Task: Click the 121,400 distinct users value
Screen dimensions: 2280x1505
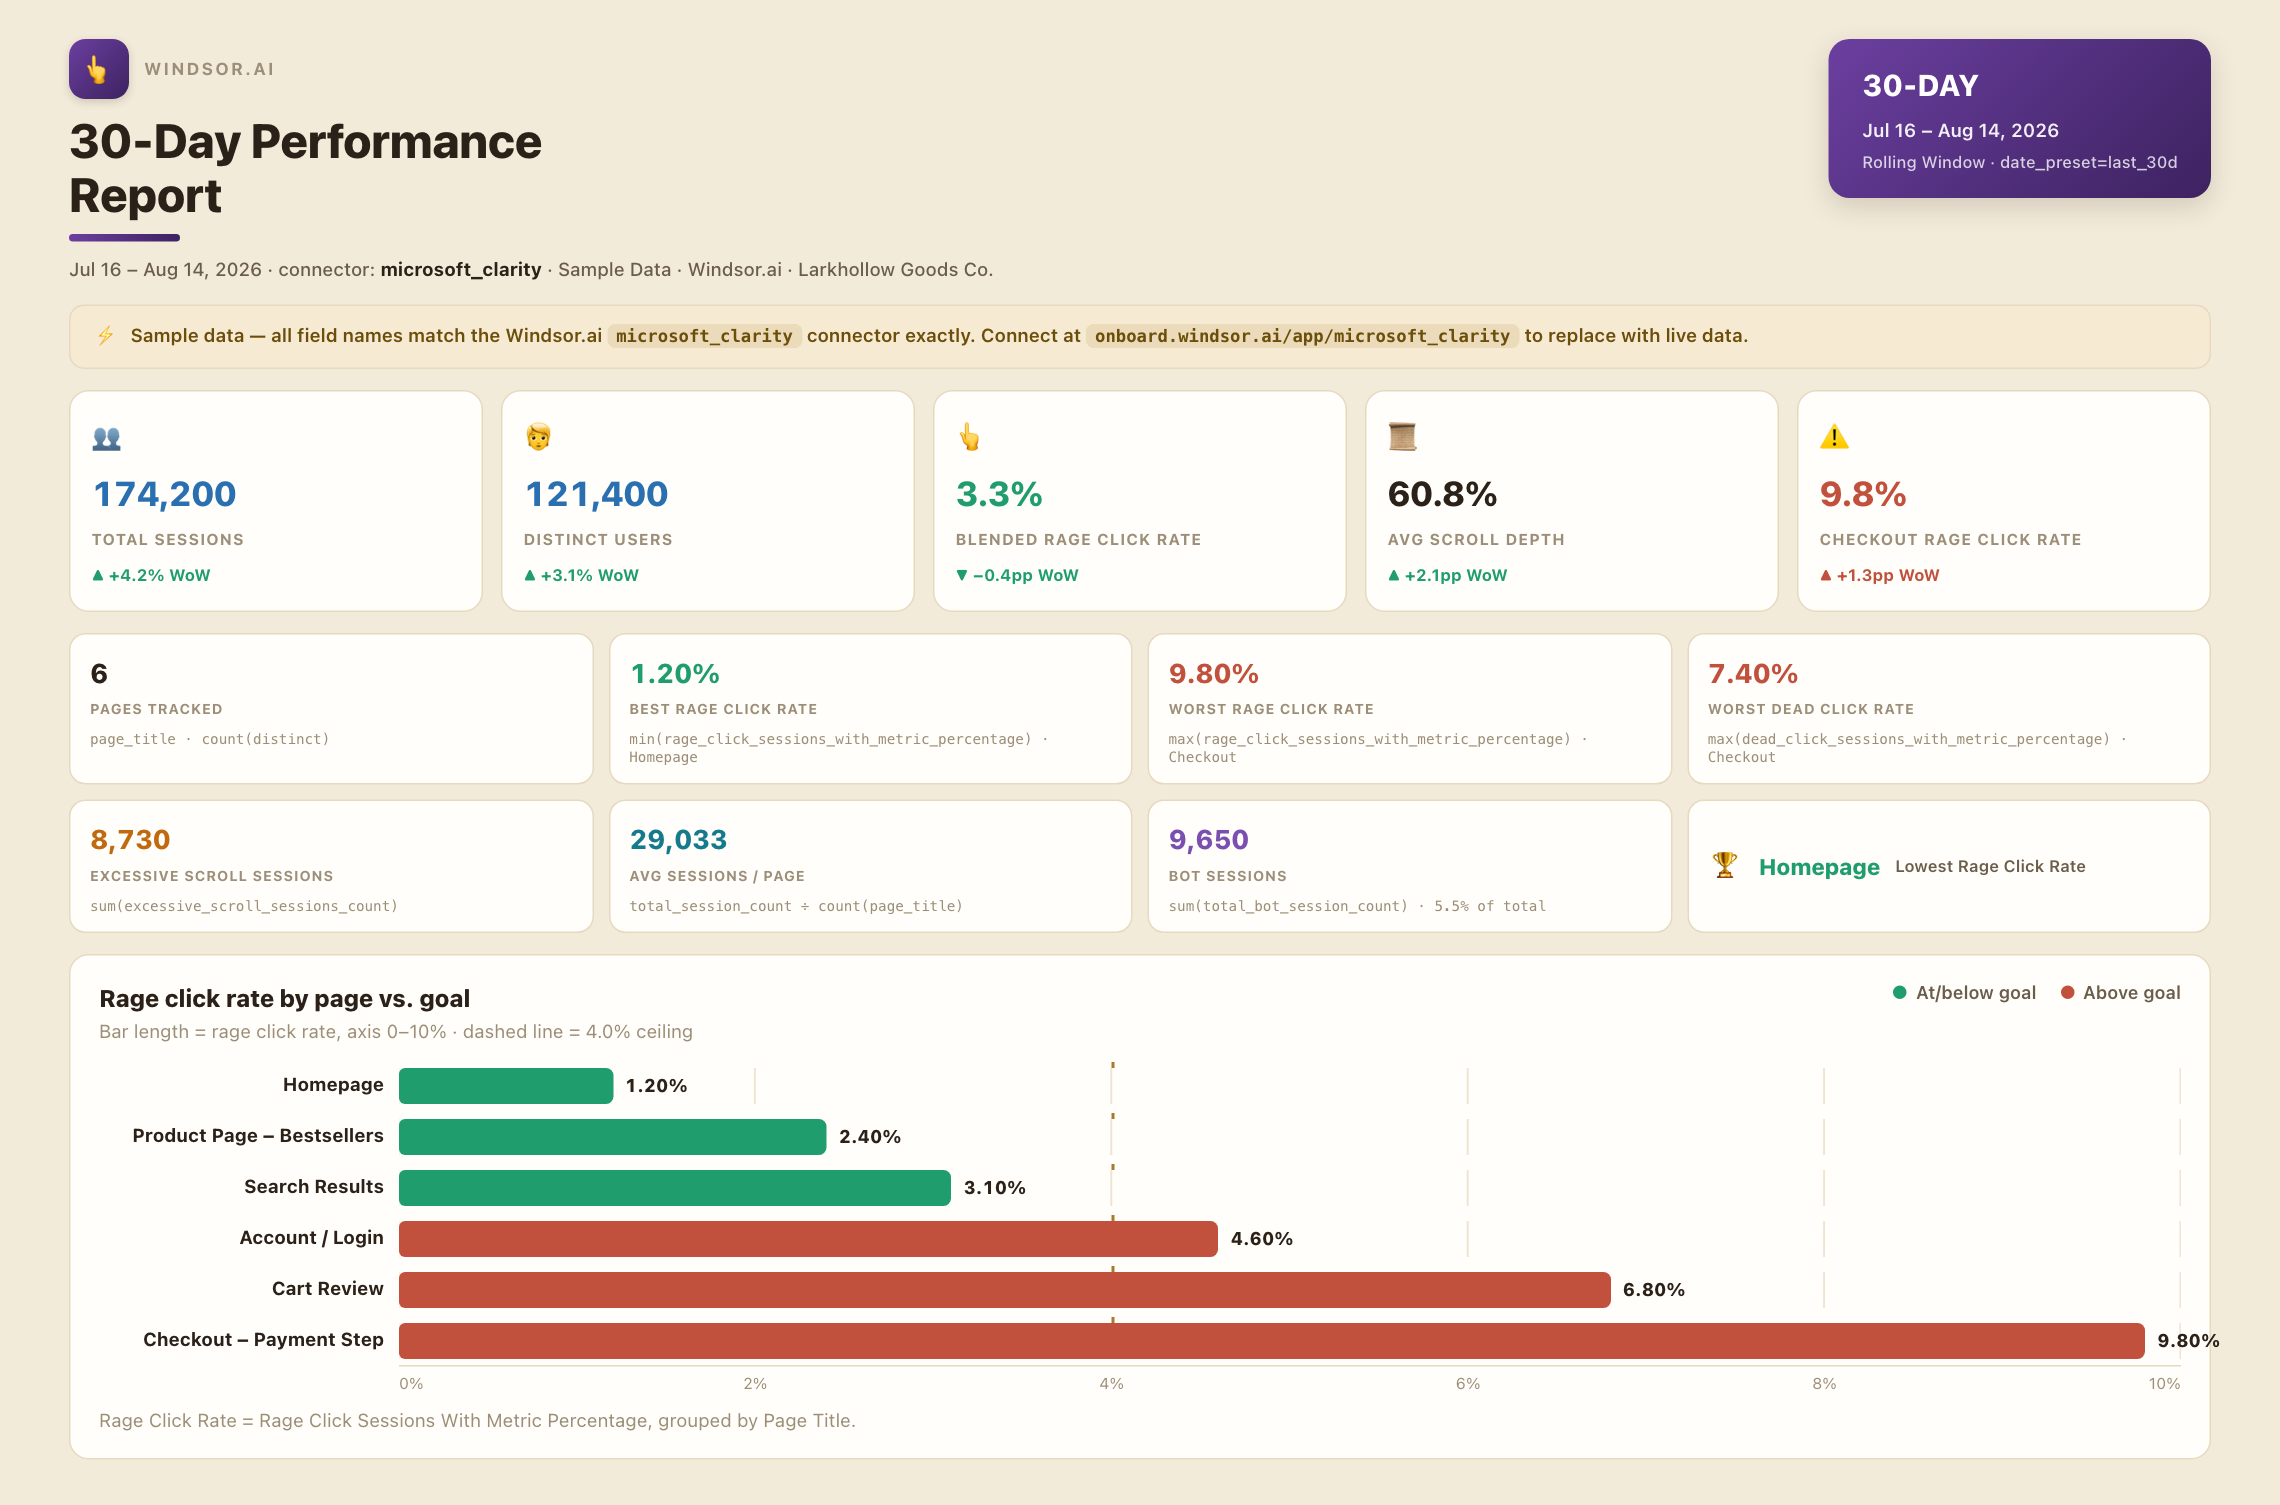Action: coord(596,494)
